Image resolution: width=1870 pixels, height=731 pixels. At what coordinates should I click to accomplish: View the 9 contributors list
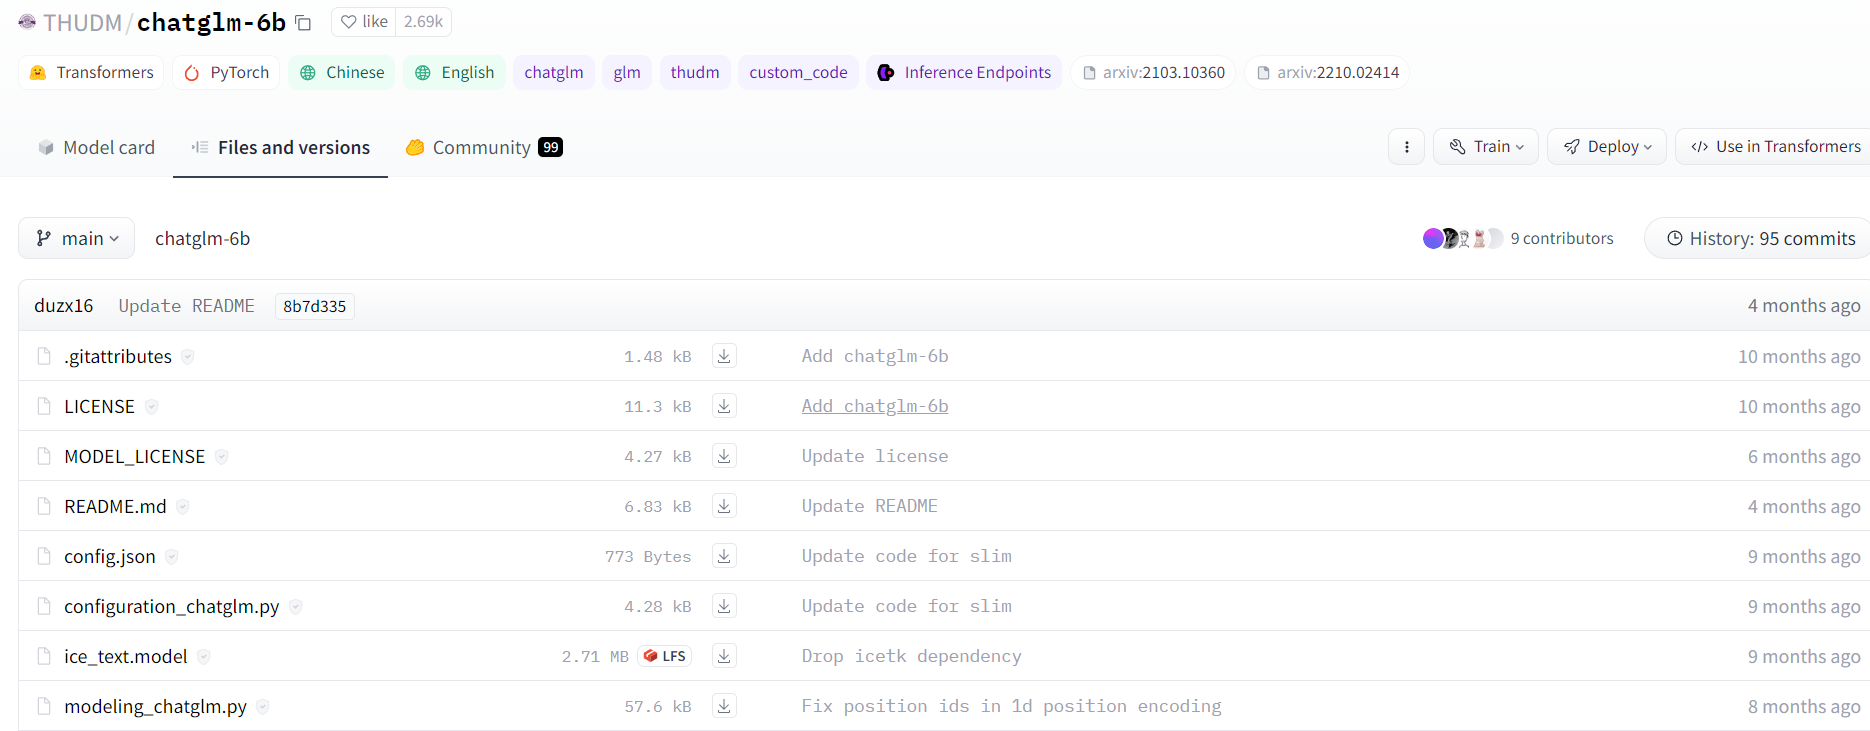1562,238
